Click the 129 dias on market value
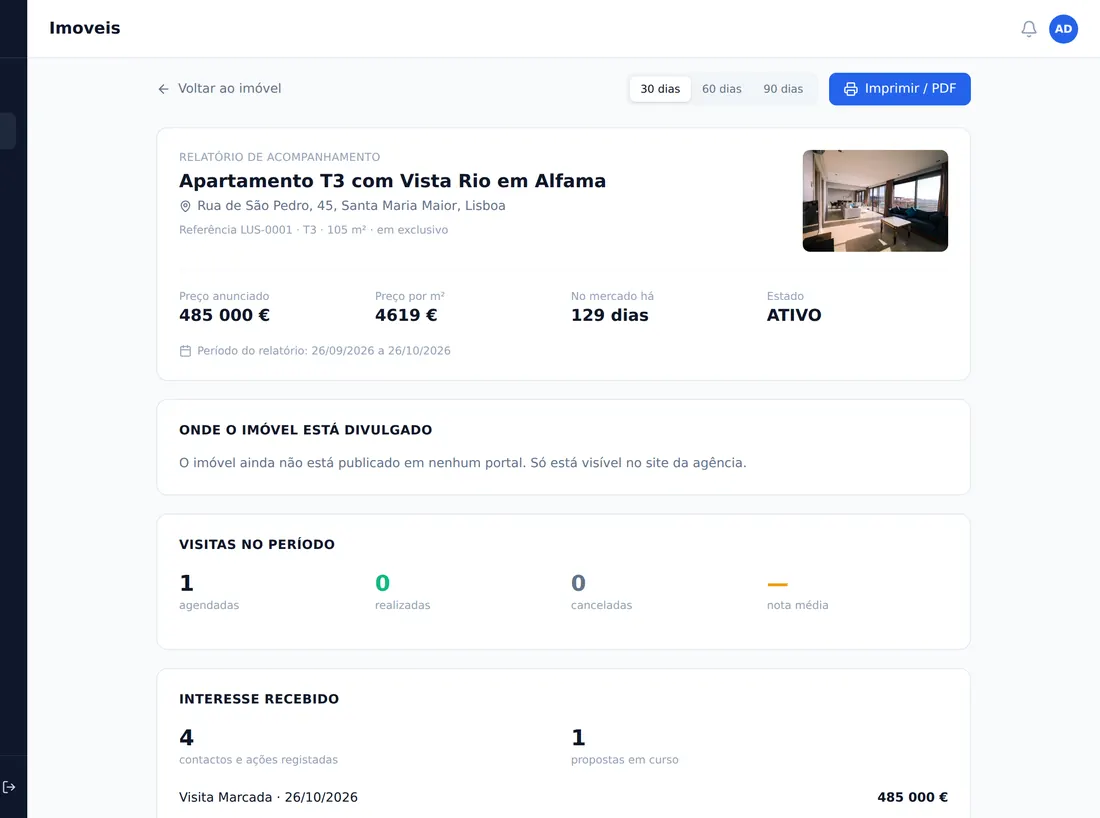Viewport: 1100px width, 818px height. (610, 315)
